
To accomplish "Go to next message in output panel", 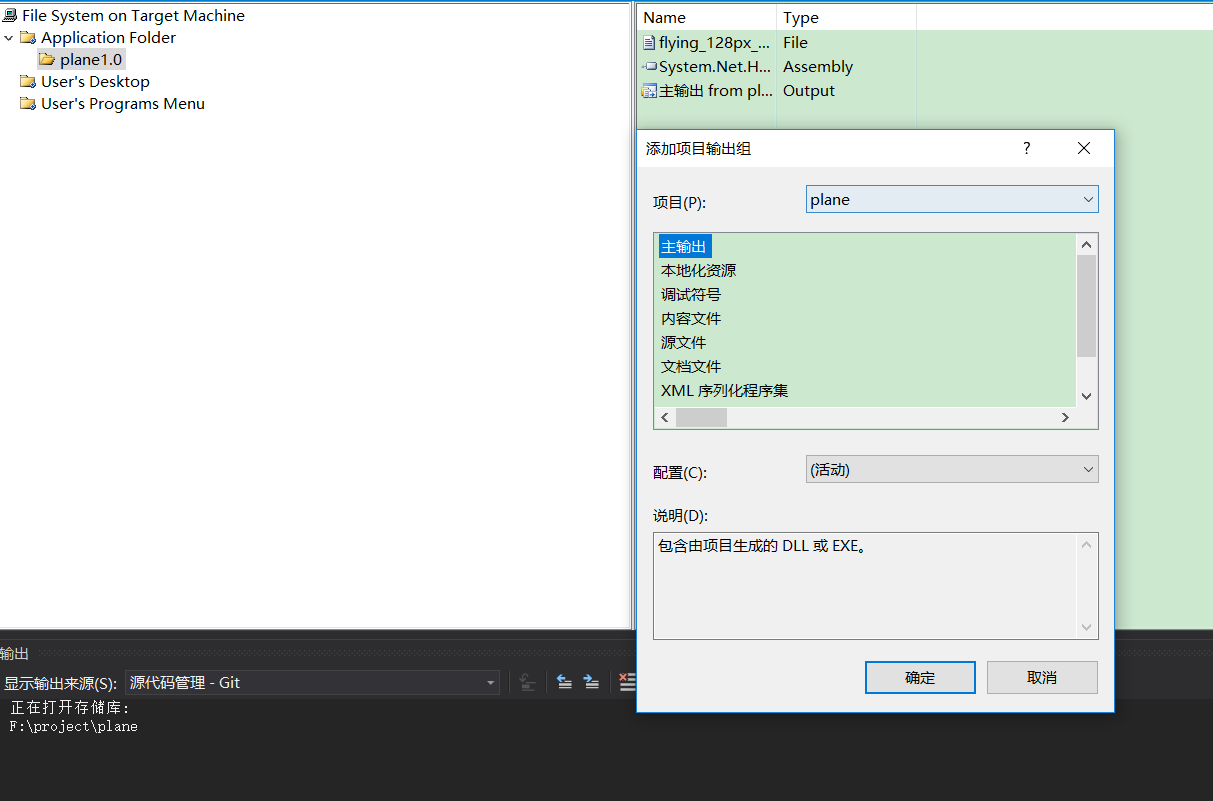I will pyautogui.click(x=591, y=682).
